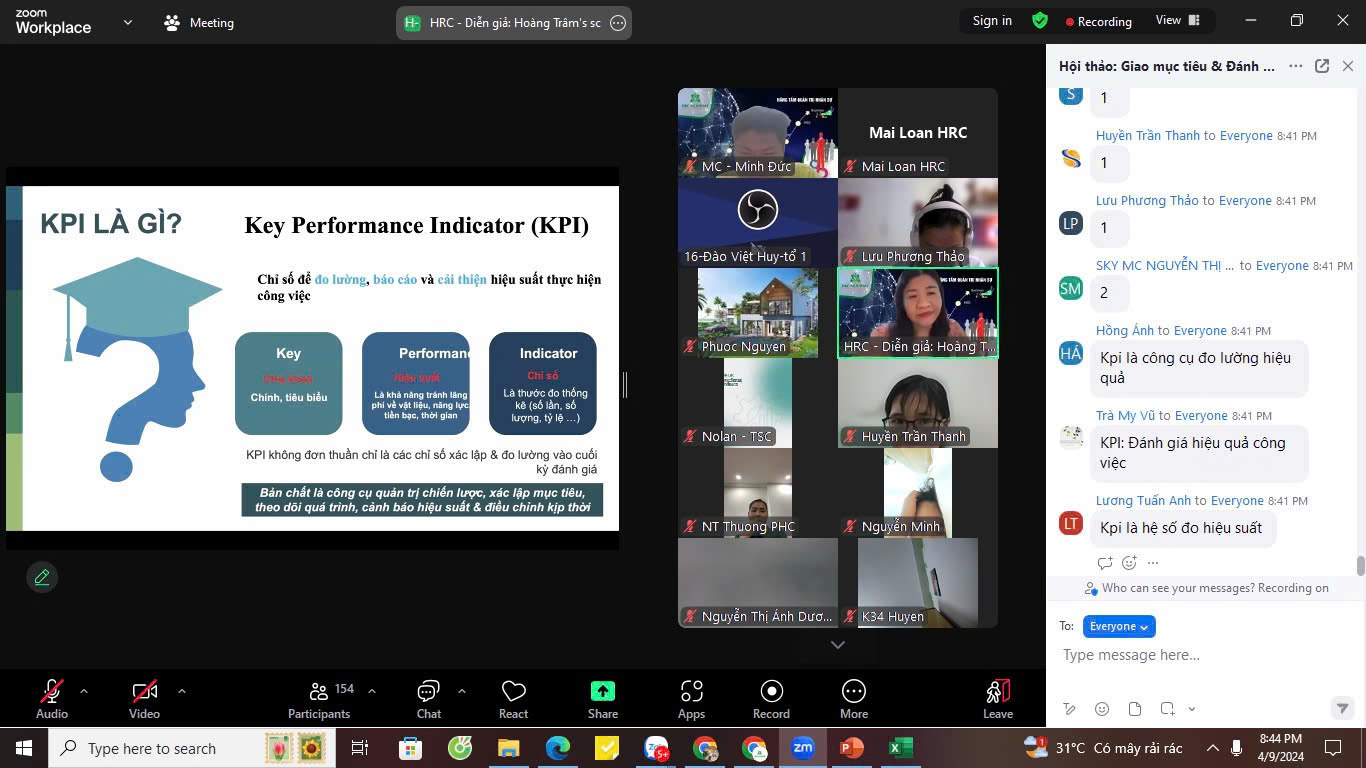Open the Participants list
The width and height of the screenshot is (1366, 768).
point(319,698)
